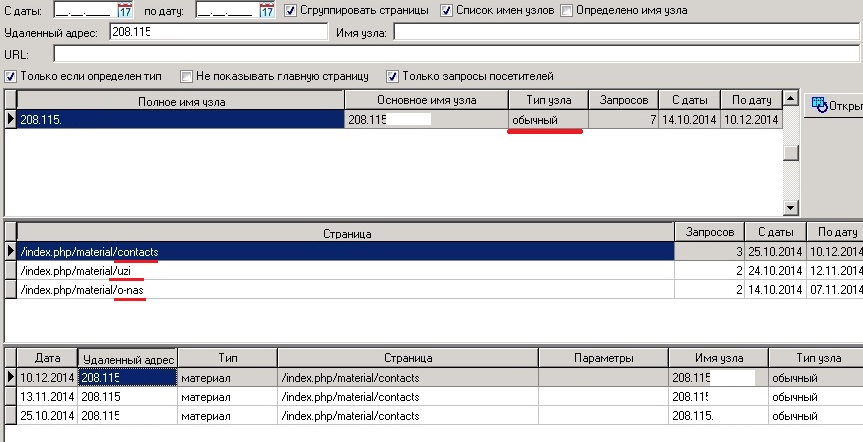Toggle 'Только запросы посетителей' checkbox
This screenshot has width=863, height=442.
[x=392, y=77]
